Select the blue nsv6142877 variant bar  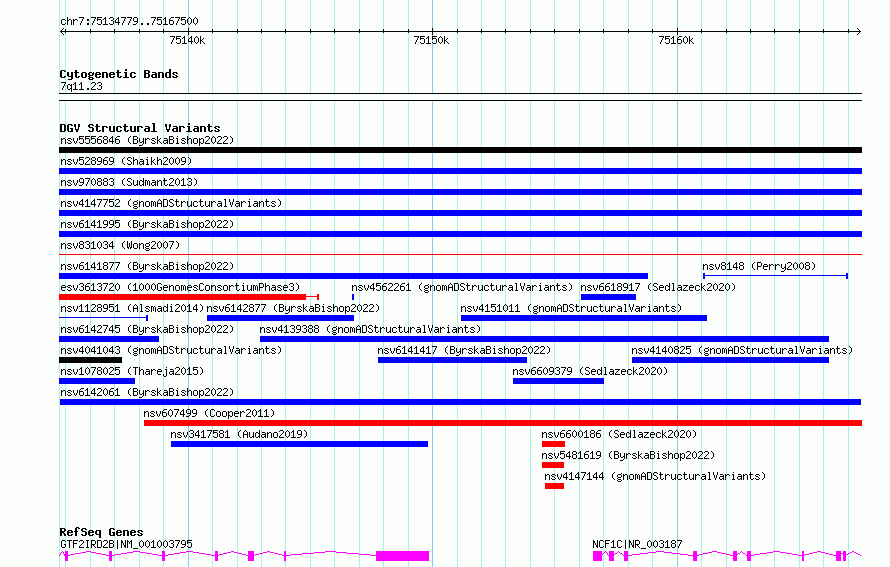[280, 318]
